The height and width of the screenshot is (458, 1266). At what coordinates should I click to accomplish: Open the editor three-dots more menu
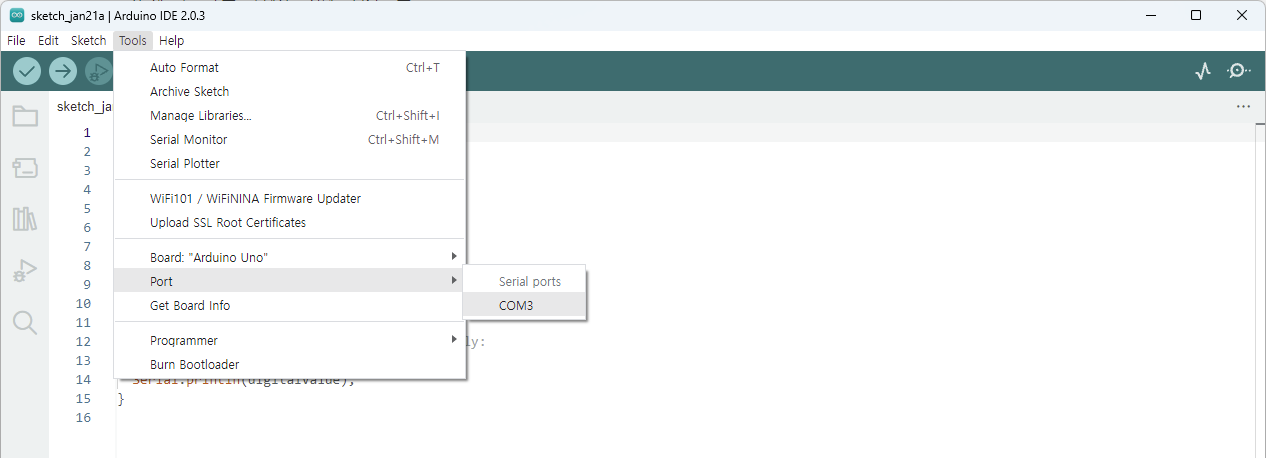tap(1243, 106)
